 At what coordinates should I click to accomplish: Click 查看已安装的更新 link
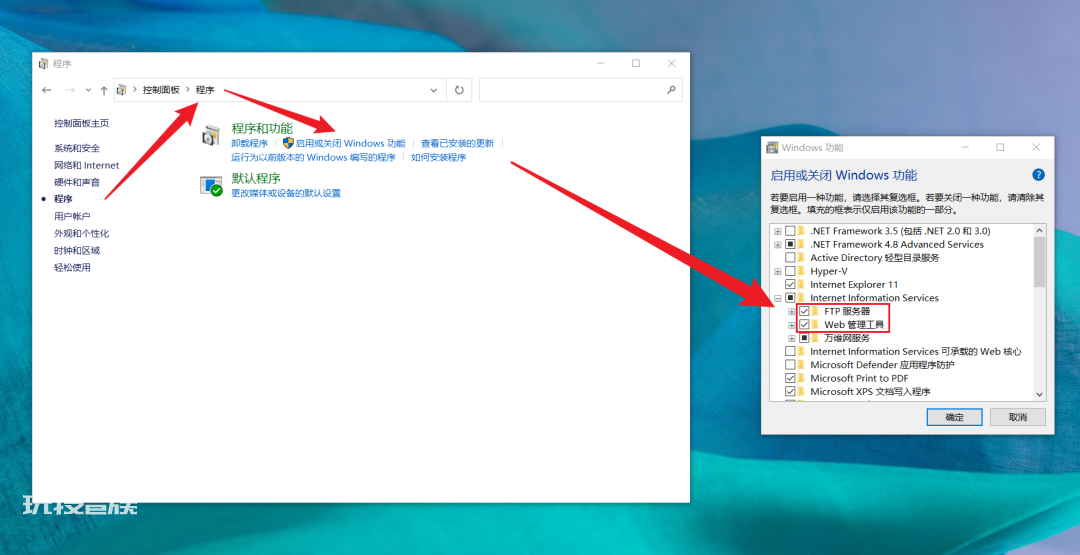point(457,143)
